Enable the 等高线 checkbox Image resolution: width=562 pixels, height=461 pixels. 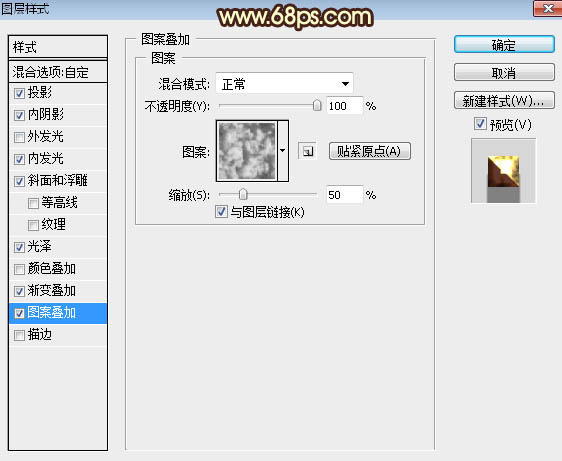click(33, 203)
